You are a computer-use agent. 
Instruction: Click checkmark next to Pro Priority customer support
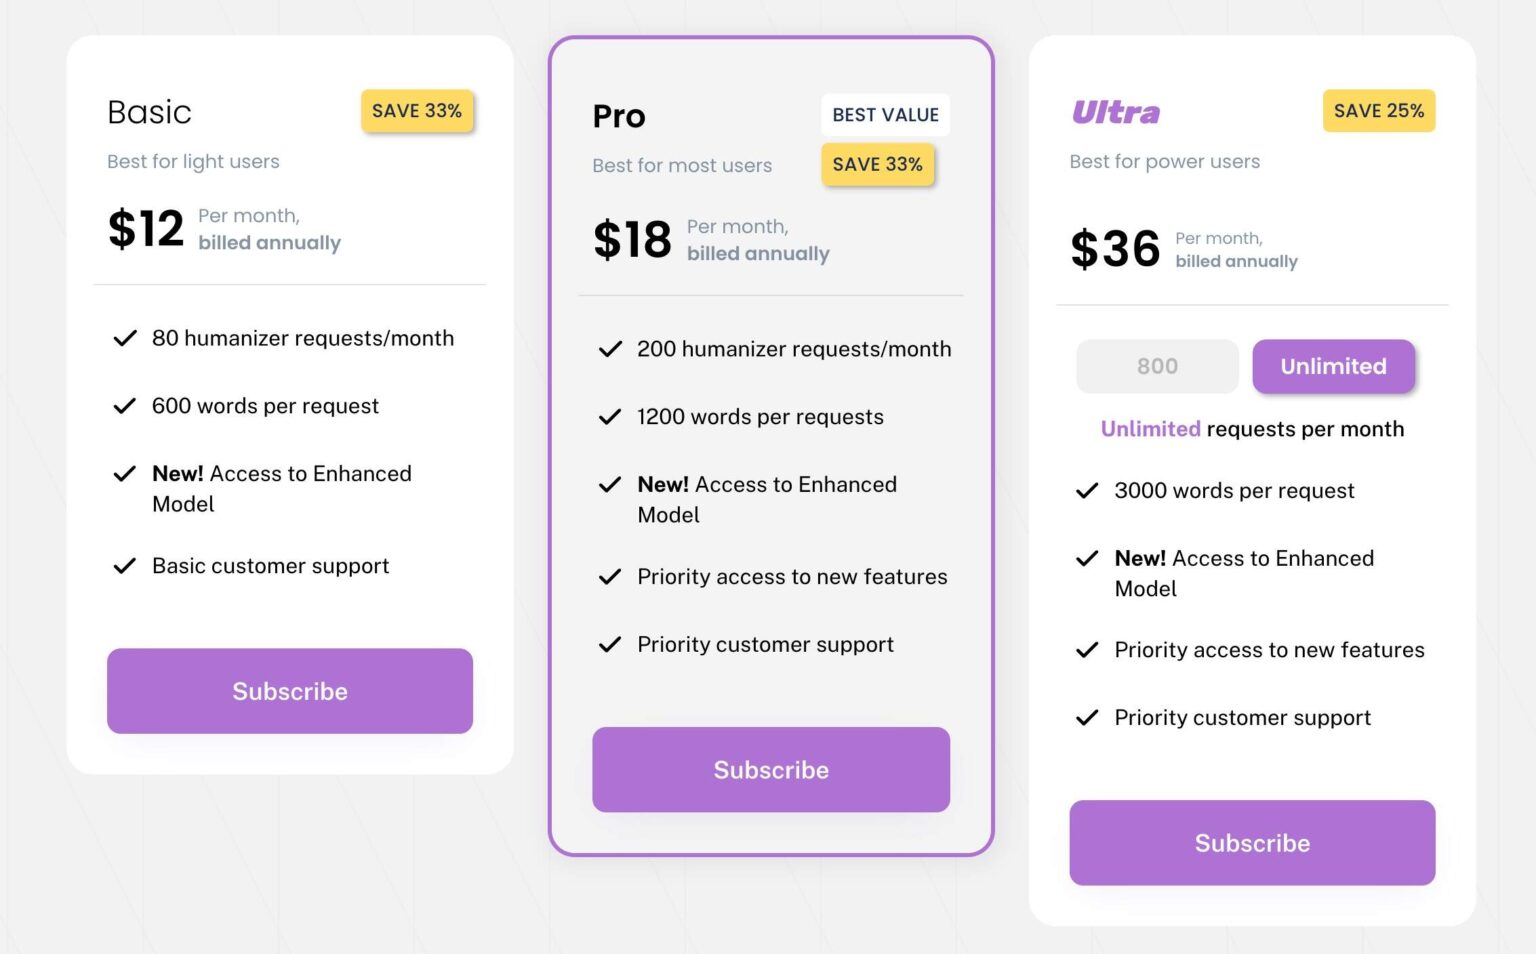click(x=610, y=645)
